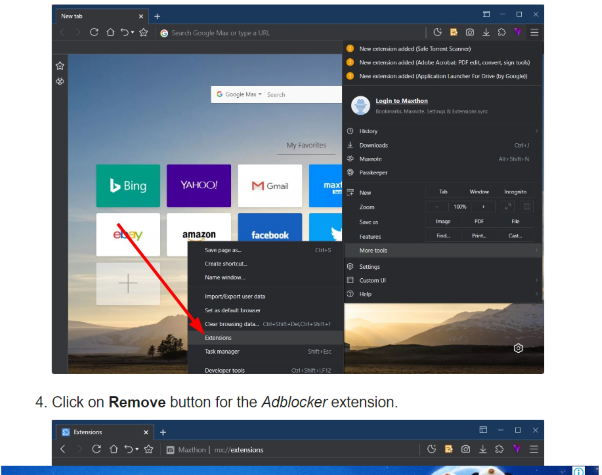
Task: Open the wallpaper settings gear on new tab page
Action: 519,348
